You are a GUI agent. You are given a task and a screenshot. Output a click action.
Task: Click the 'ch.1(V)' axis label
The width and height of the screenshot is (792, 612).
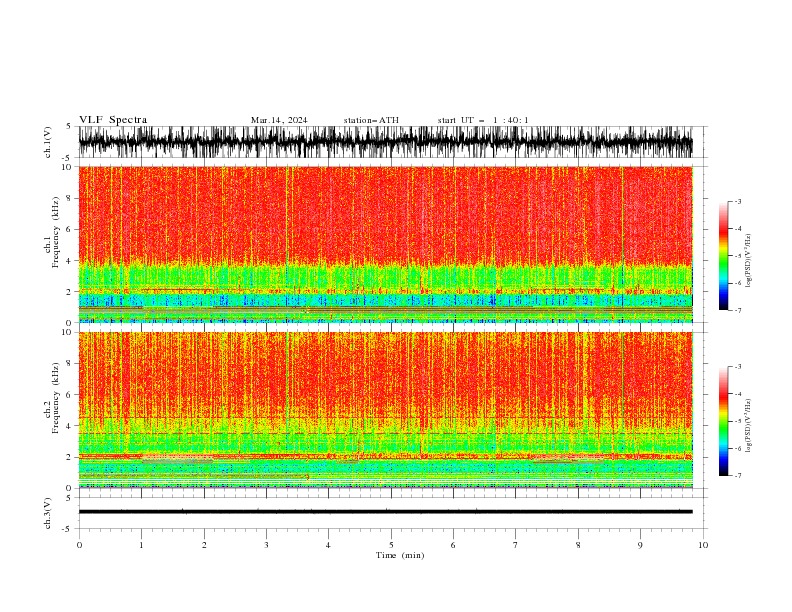(48, 142)
